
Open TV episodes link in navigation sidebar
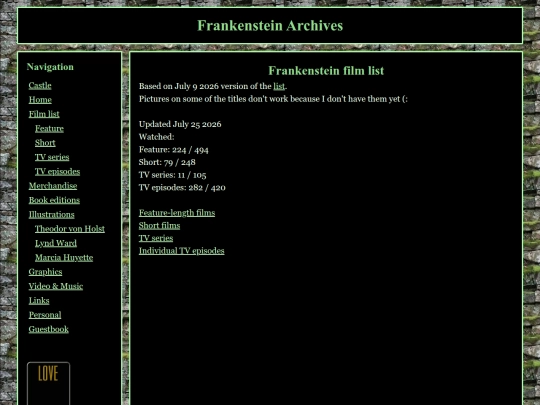click(58, 172)
